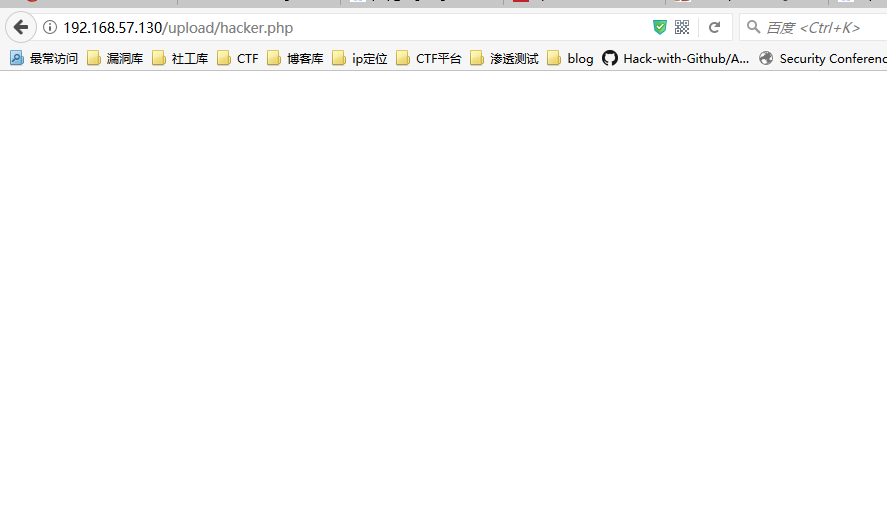Open the Hack-with-Github bookmark link
The height and width of the screenshot is (521, 887).
[675, 58]
